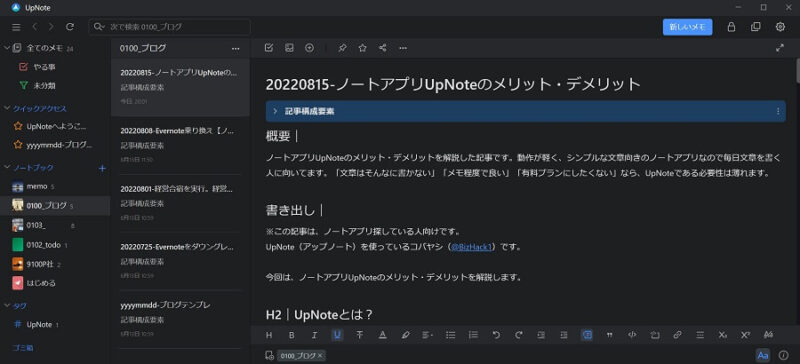
Task: Click the add notebook icon at bottom
Action: click(x=269, y=355)
